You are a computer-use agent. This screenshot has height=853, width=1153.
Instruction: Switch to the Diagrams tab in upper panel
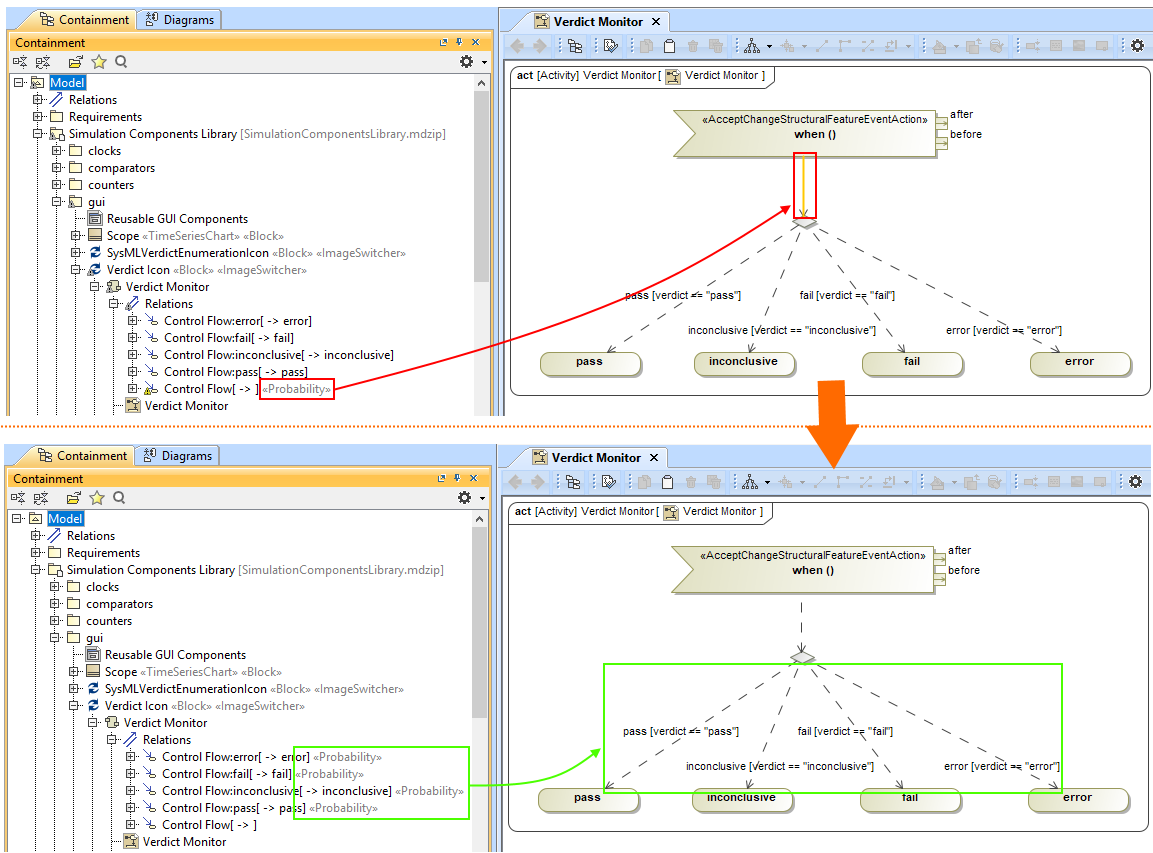[182, 19]
